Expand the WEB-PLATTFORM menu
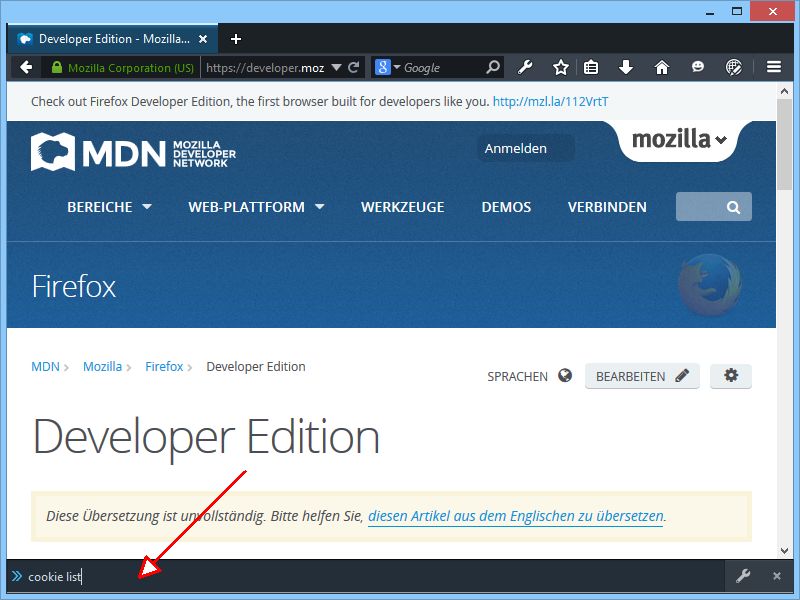Viewport: 800px width, 600px height. [x=256, y=207]
